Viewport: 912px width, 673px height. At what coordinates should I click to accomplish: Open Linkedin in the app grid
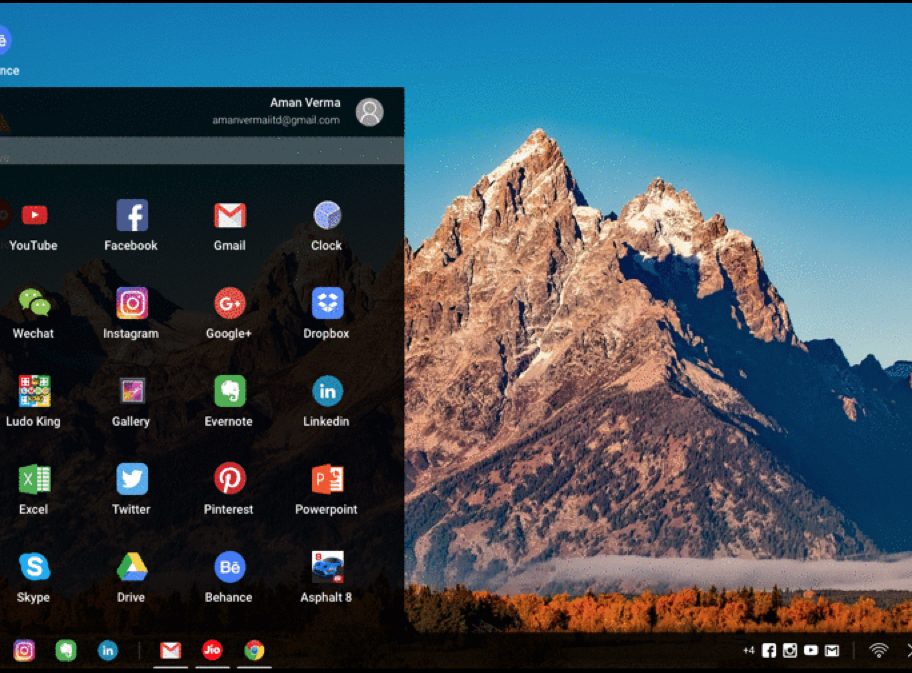click(327, 391)
